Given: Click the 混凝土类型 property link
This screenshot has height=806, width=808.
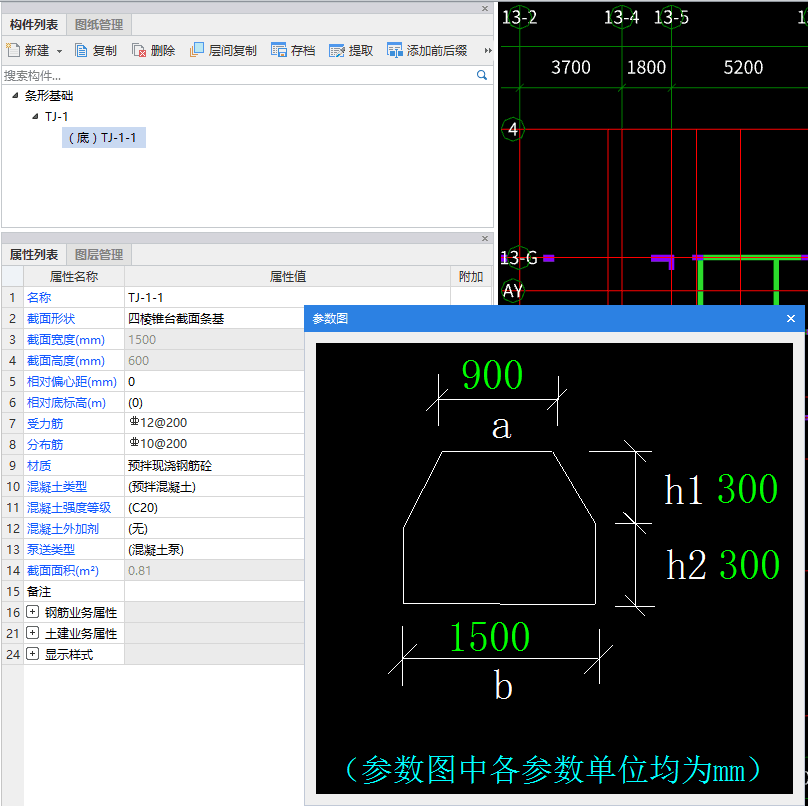Looking at the screenshot, I should [x=57, y=486].
